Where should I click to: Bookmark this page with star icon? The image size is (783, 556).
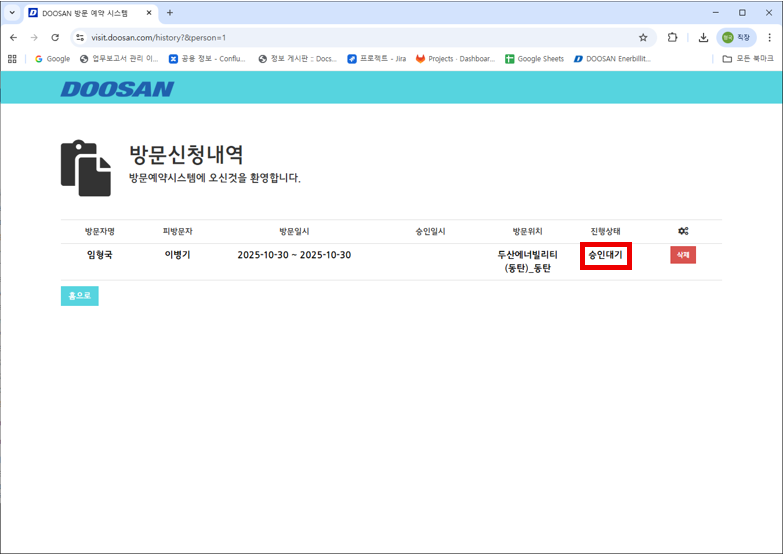coord(643,37)
